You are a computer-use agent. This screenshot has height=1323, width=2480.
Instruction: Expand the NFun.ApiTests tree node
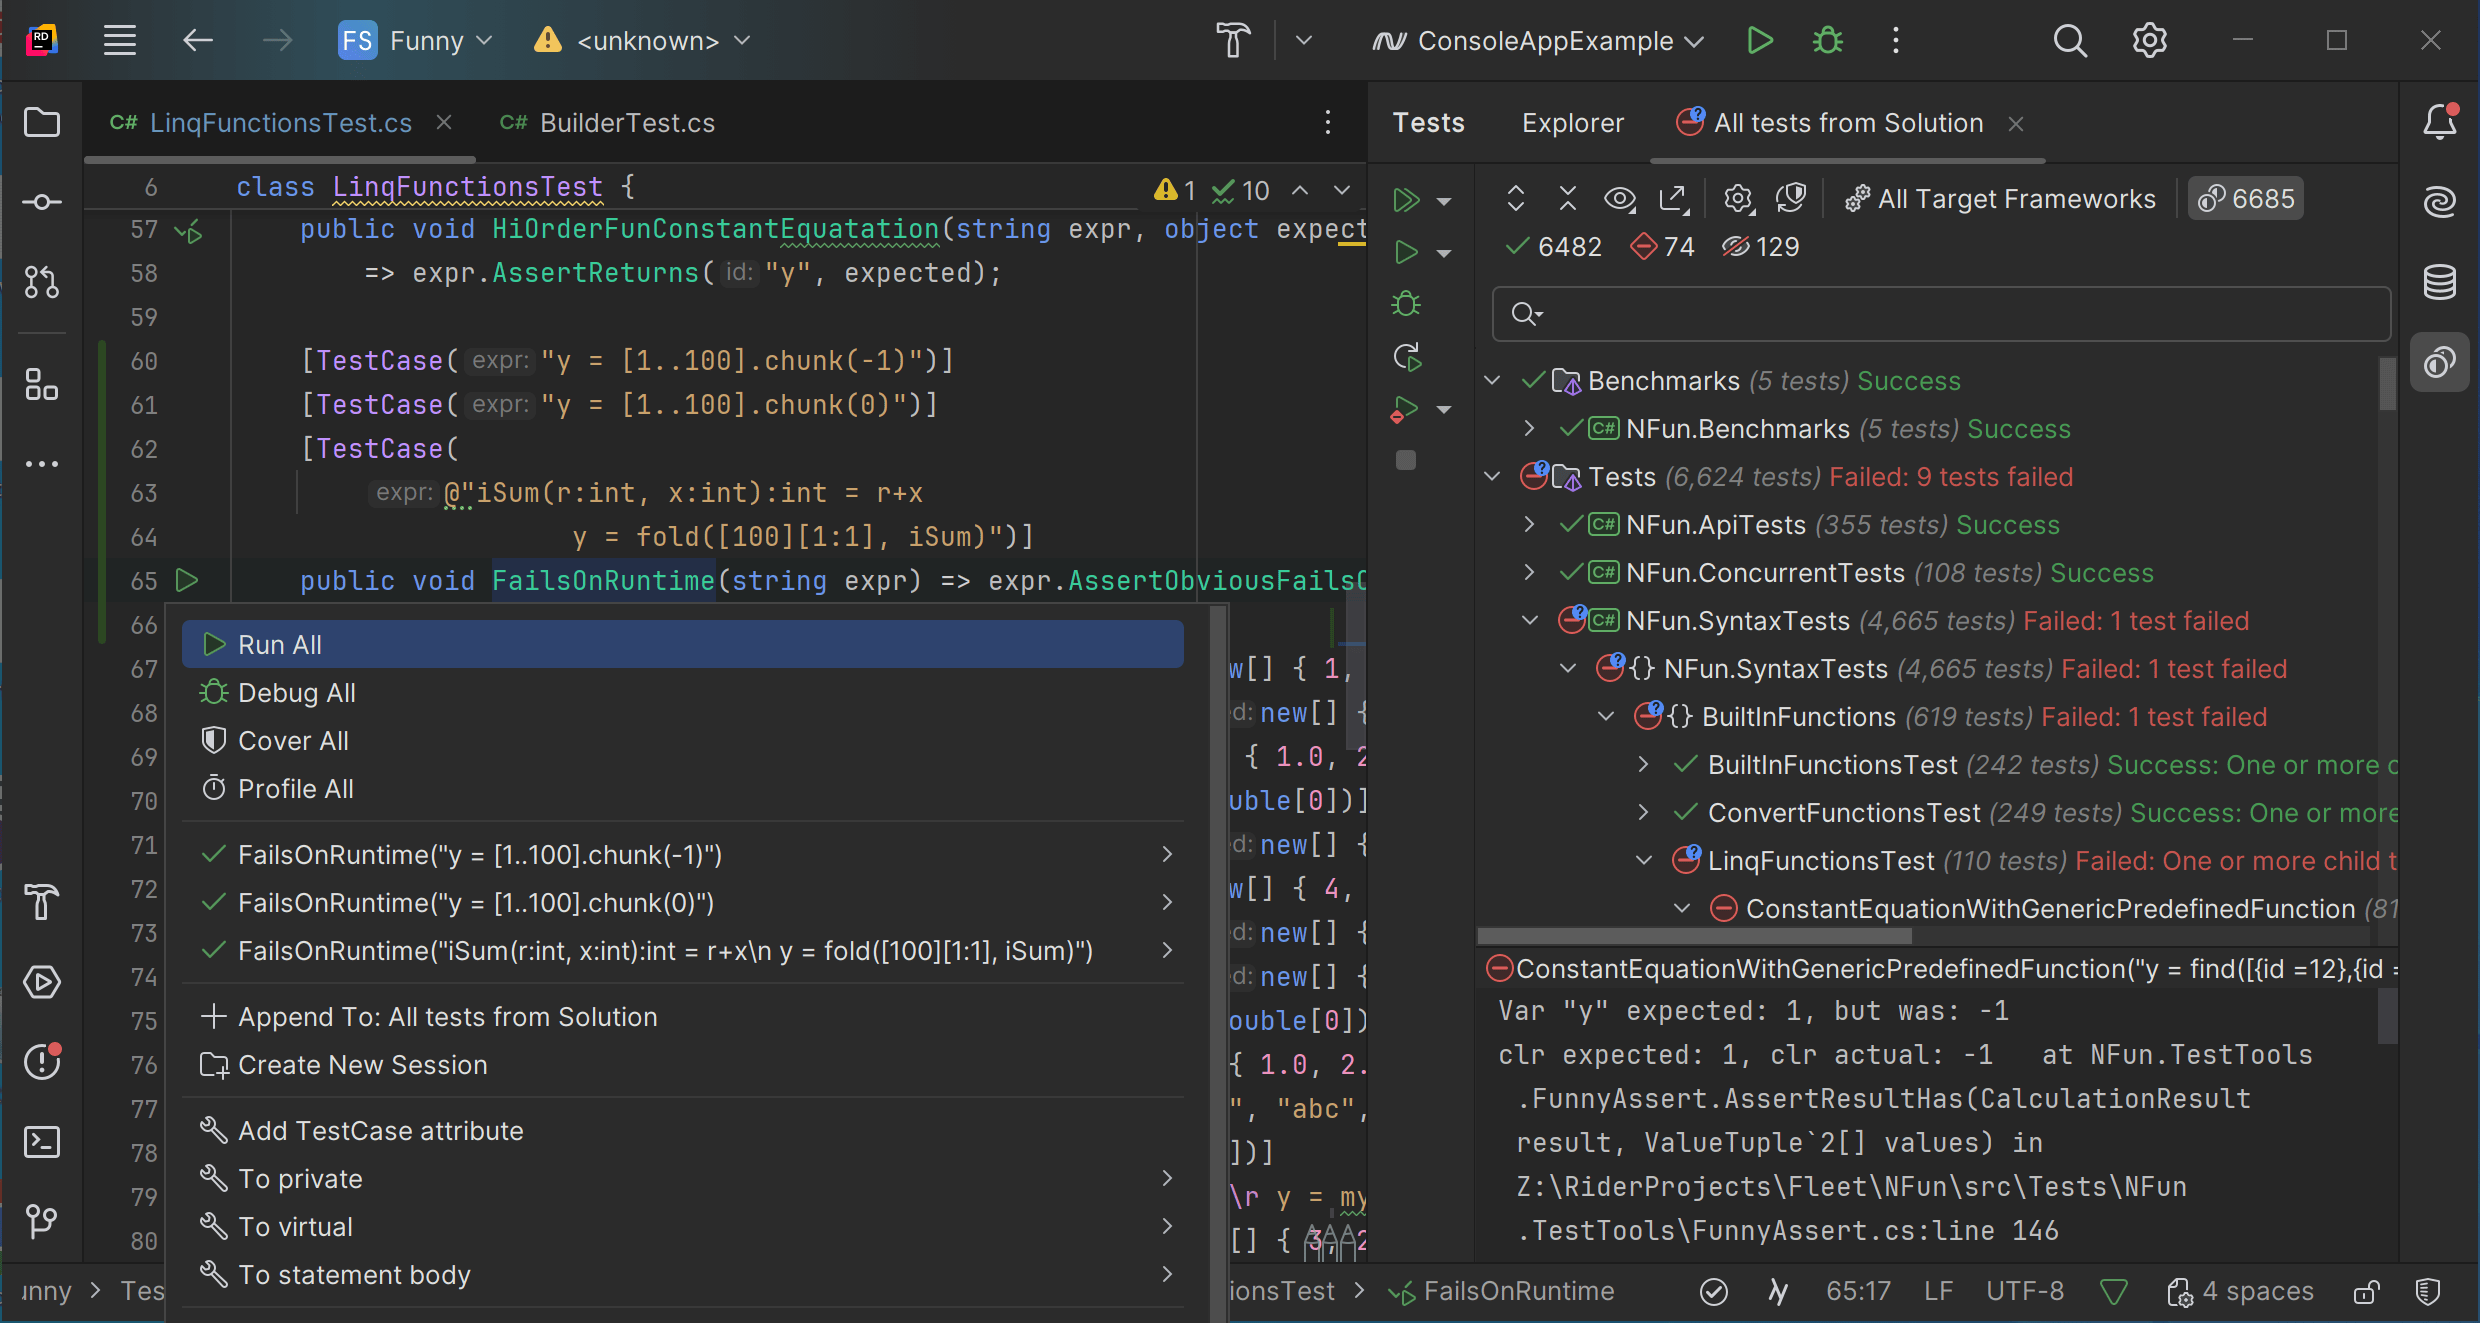pos(1529,524)
